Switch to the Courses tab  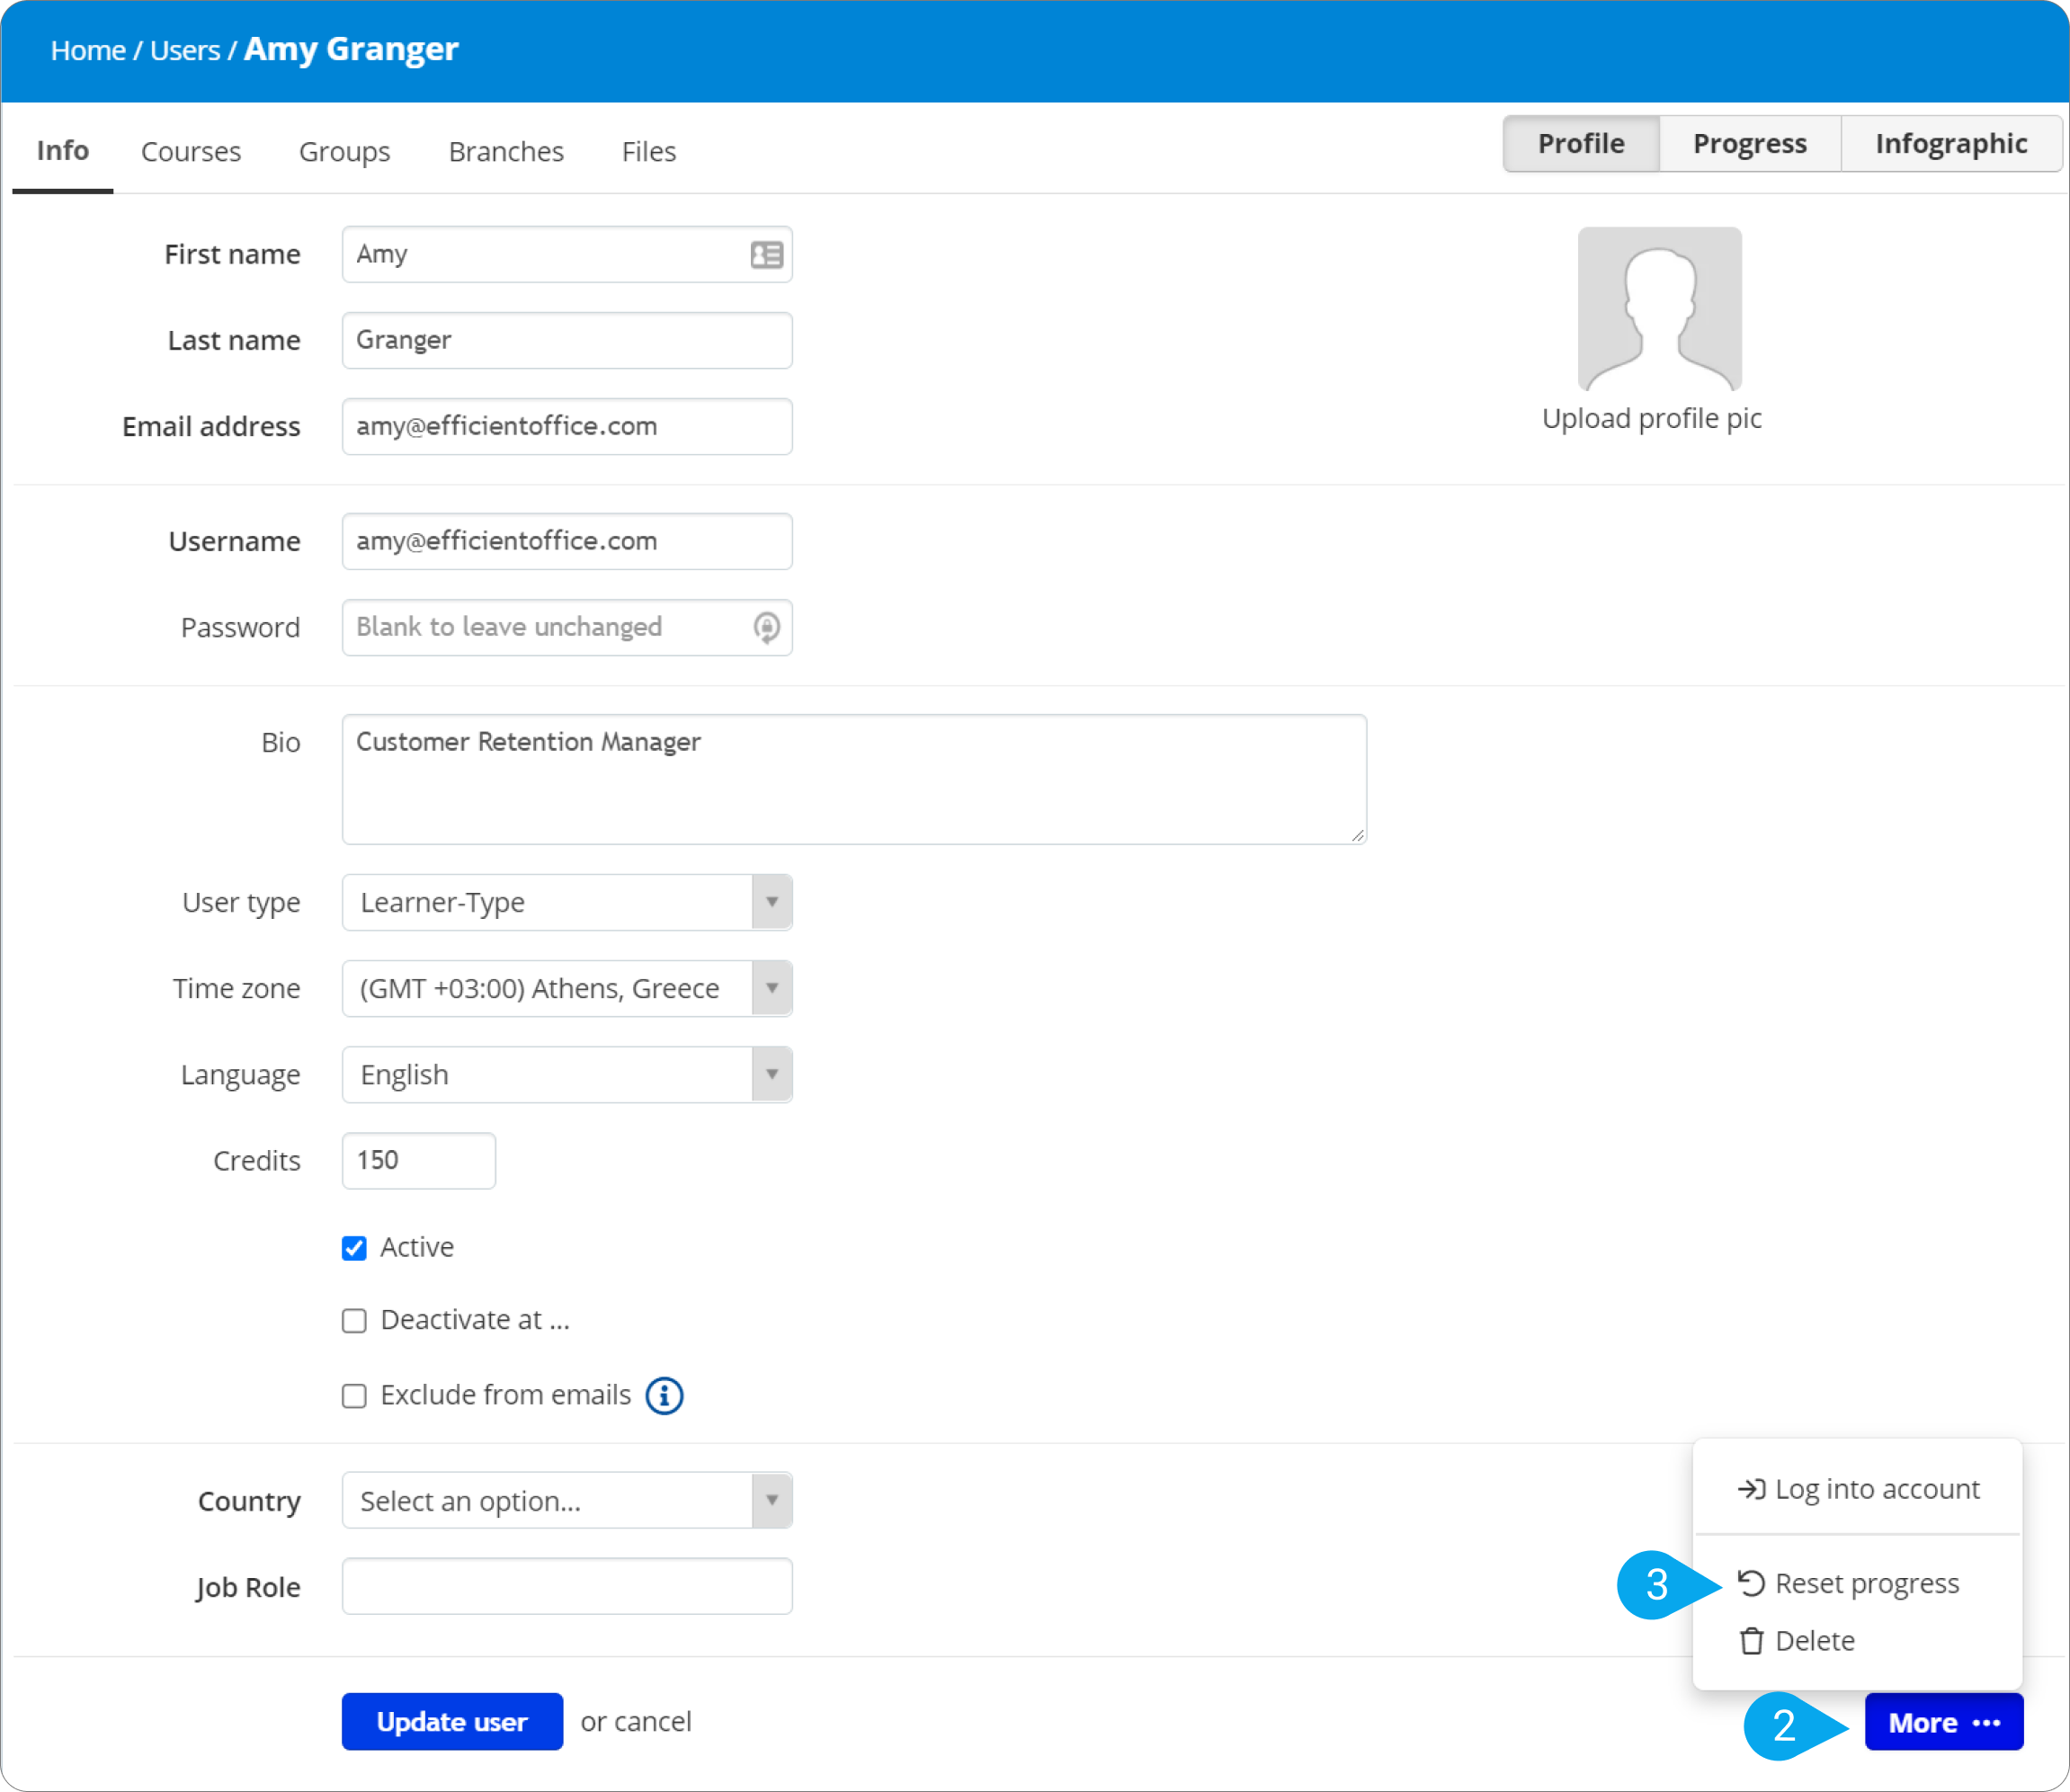190,151
